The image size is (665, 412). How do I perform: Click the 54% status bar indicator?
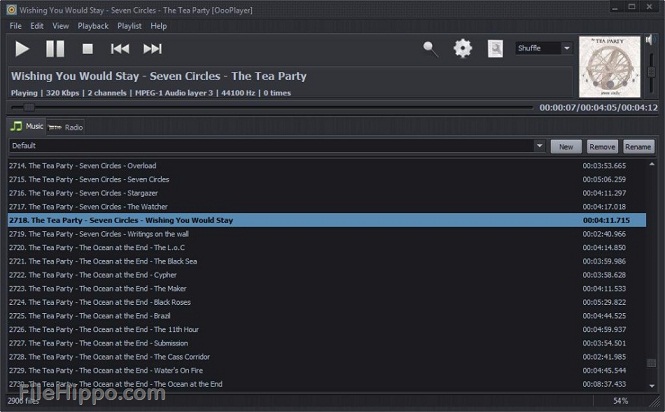point(620,401)
